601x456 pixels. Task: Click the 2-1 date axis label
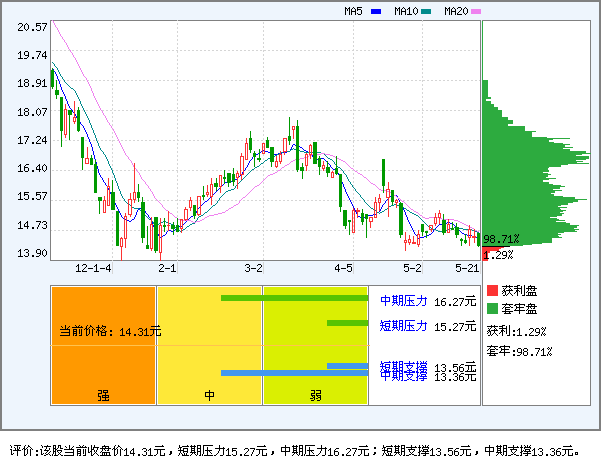167,269
